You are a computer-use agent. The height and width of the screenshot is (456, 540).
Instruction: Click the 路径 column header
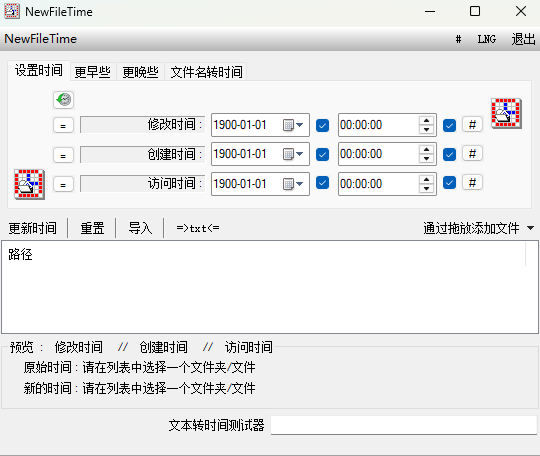click(263, 255)
